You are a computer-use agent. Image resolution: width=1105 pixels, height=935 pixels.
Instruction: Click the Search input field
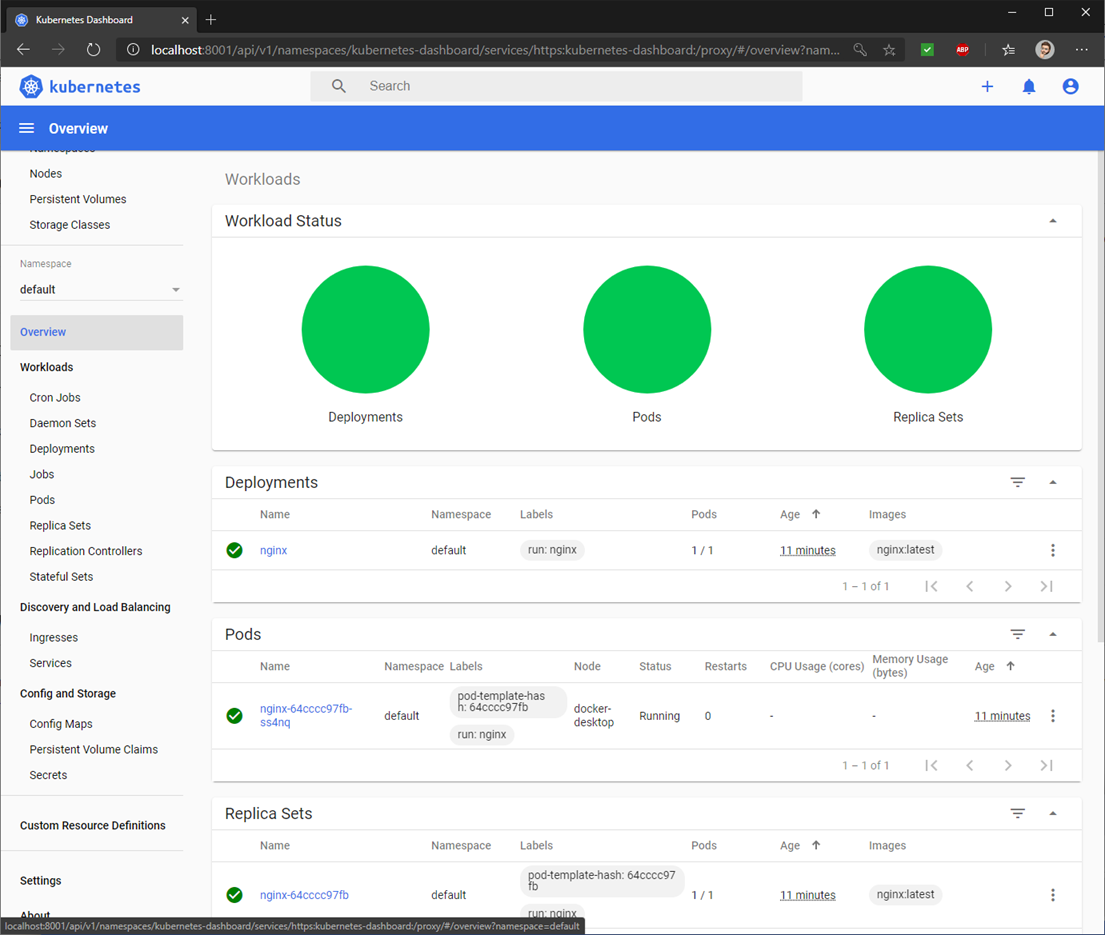tap(556, 86)
